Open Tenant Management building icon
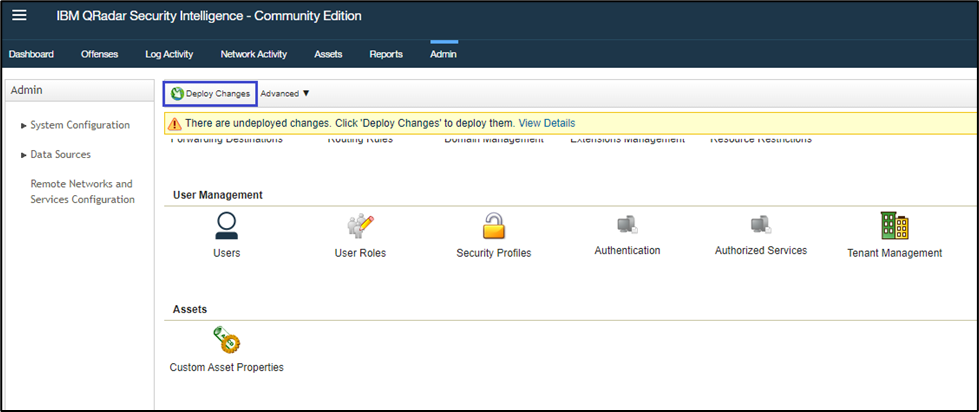This screenshot has width=979, height=412. click(894, 226)
